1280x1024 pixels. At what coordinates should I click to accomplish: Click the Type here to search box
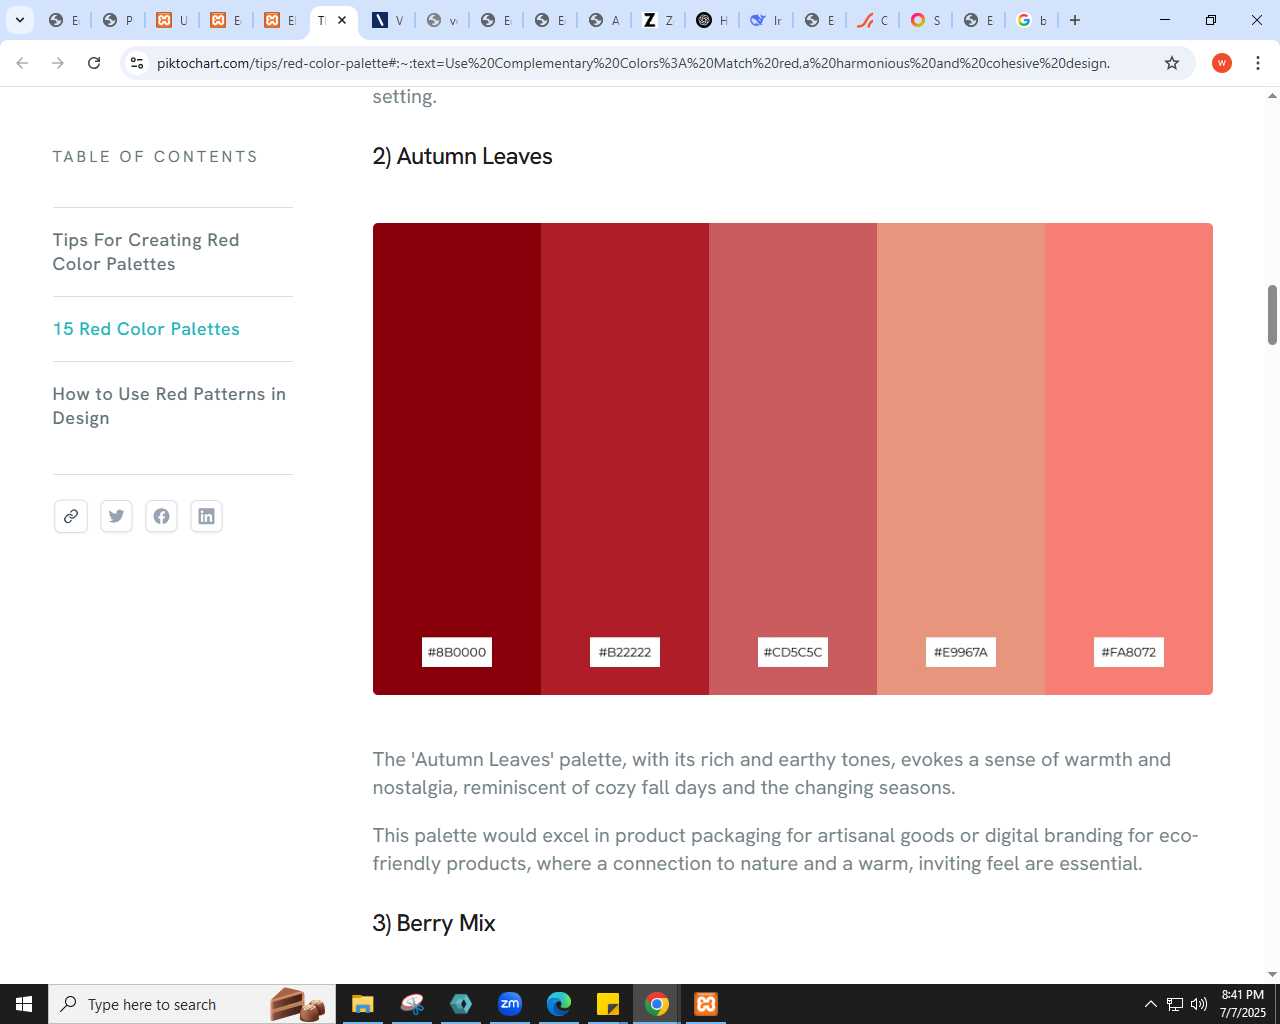point(192,1004)
